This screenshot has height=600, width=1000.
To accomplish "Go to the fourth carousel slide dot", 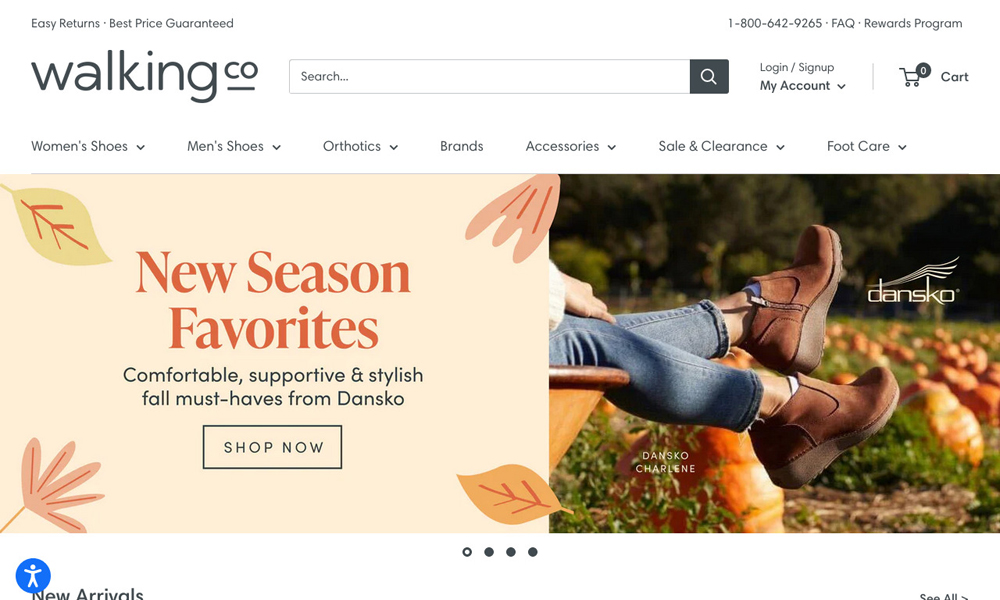I will coord(533,552).
